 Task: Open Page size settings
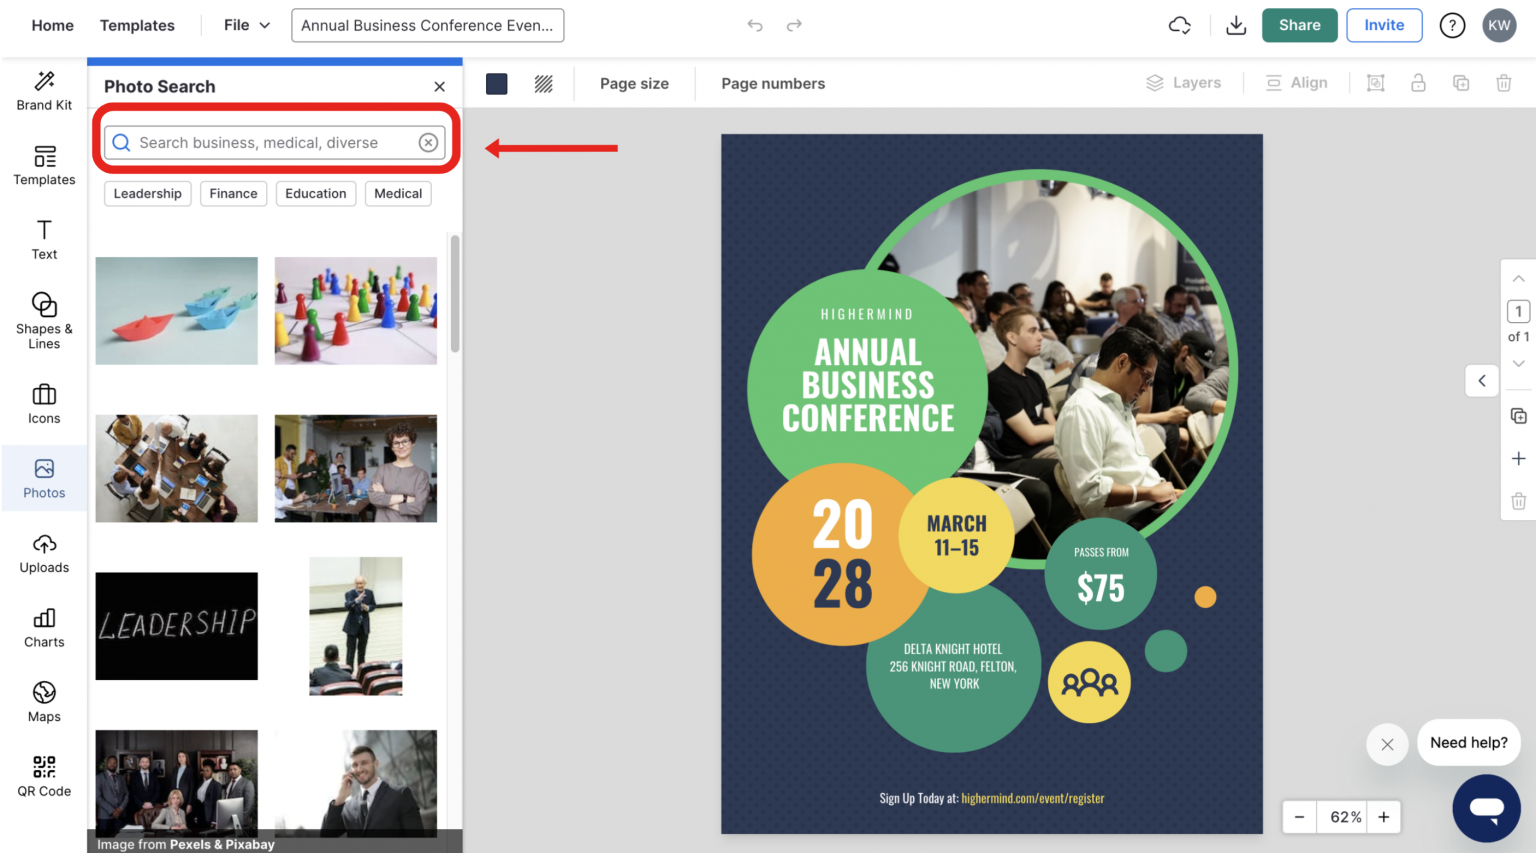click(x=634, y=84)
